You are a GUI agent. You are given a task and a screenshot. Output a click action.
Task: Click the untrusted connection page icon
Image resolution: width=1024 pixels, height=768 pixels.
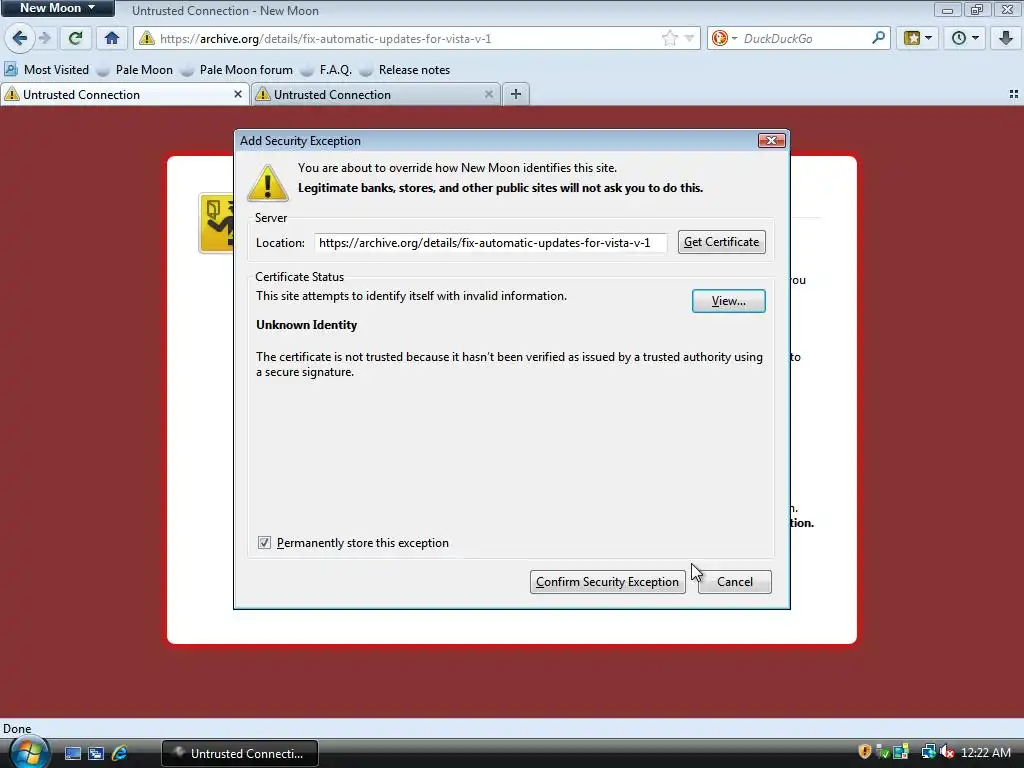pos(216,223)
